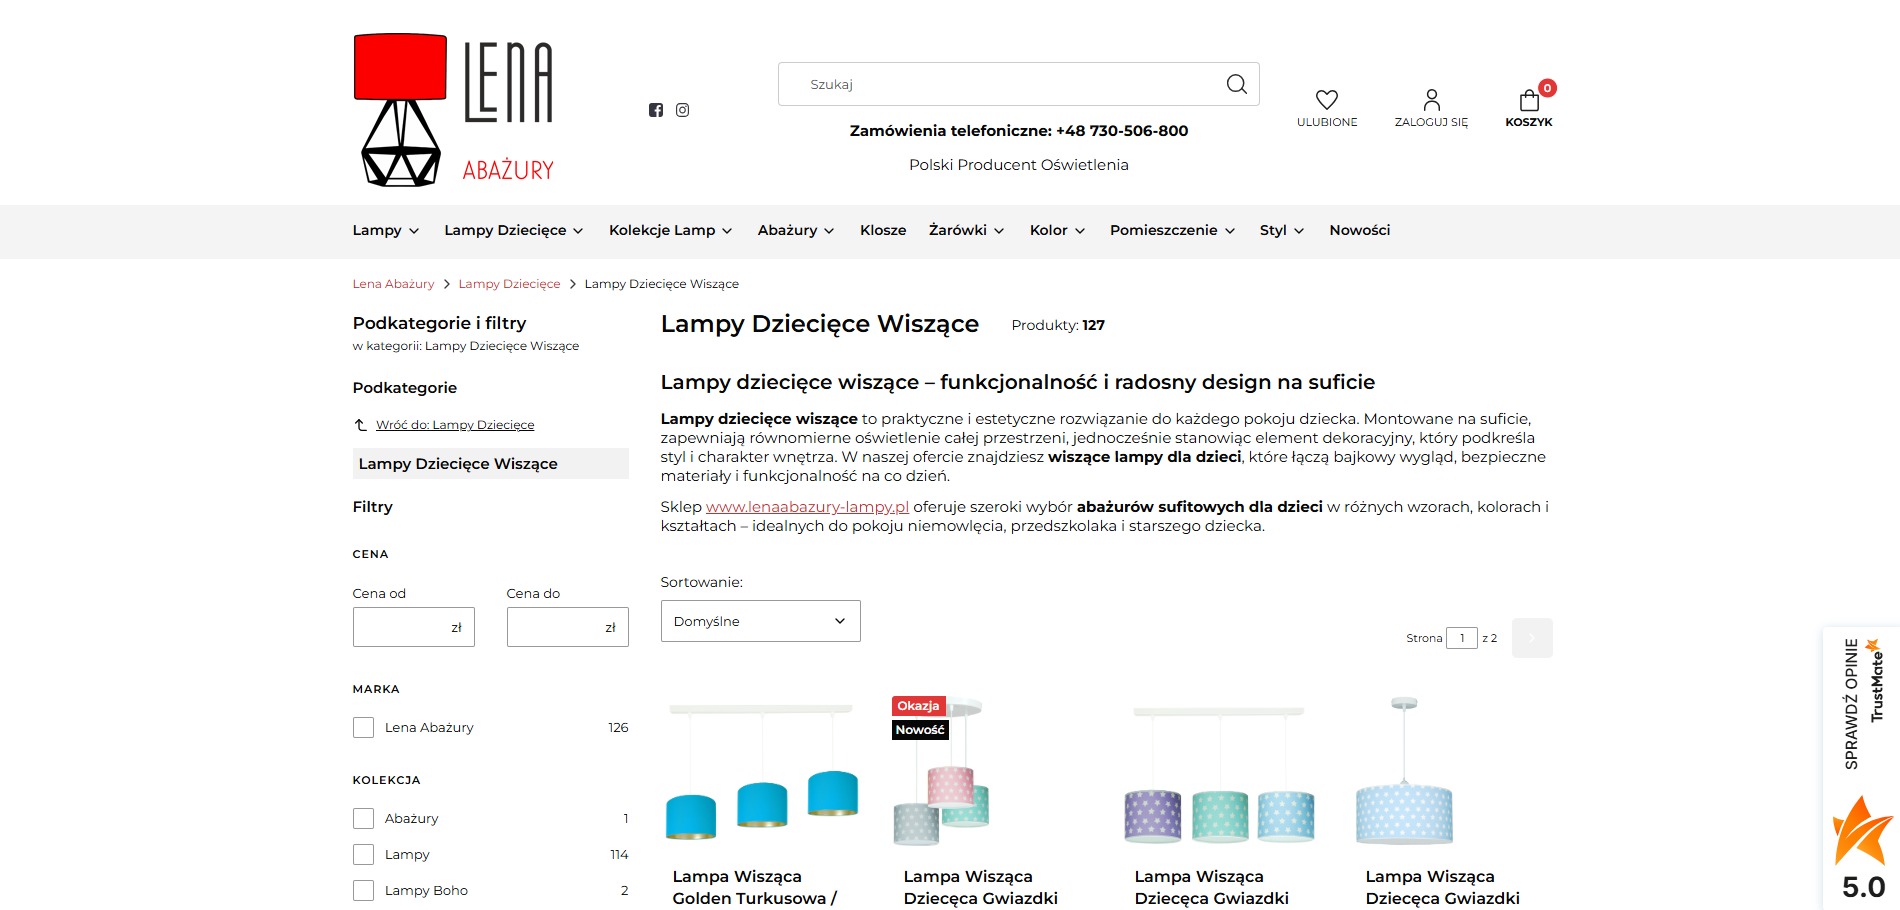View the shopping cart with the KOSZYK icon
This screenshot has width=1900, height=910.
1528,101
